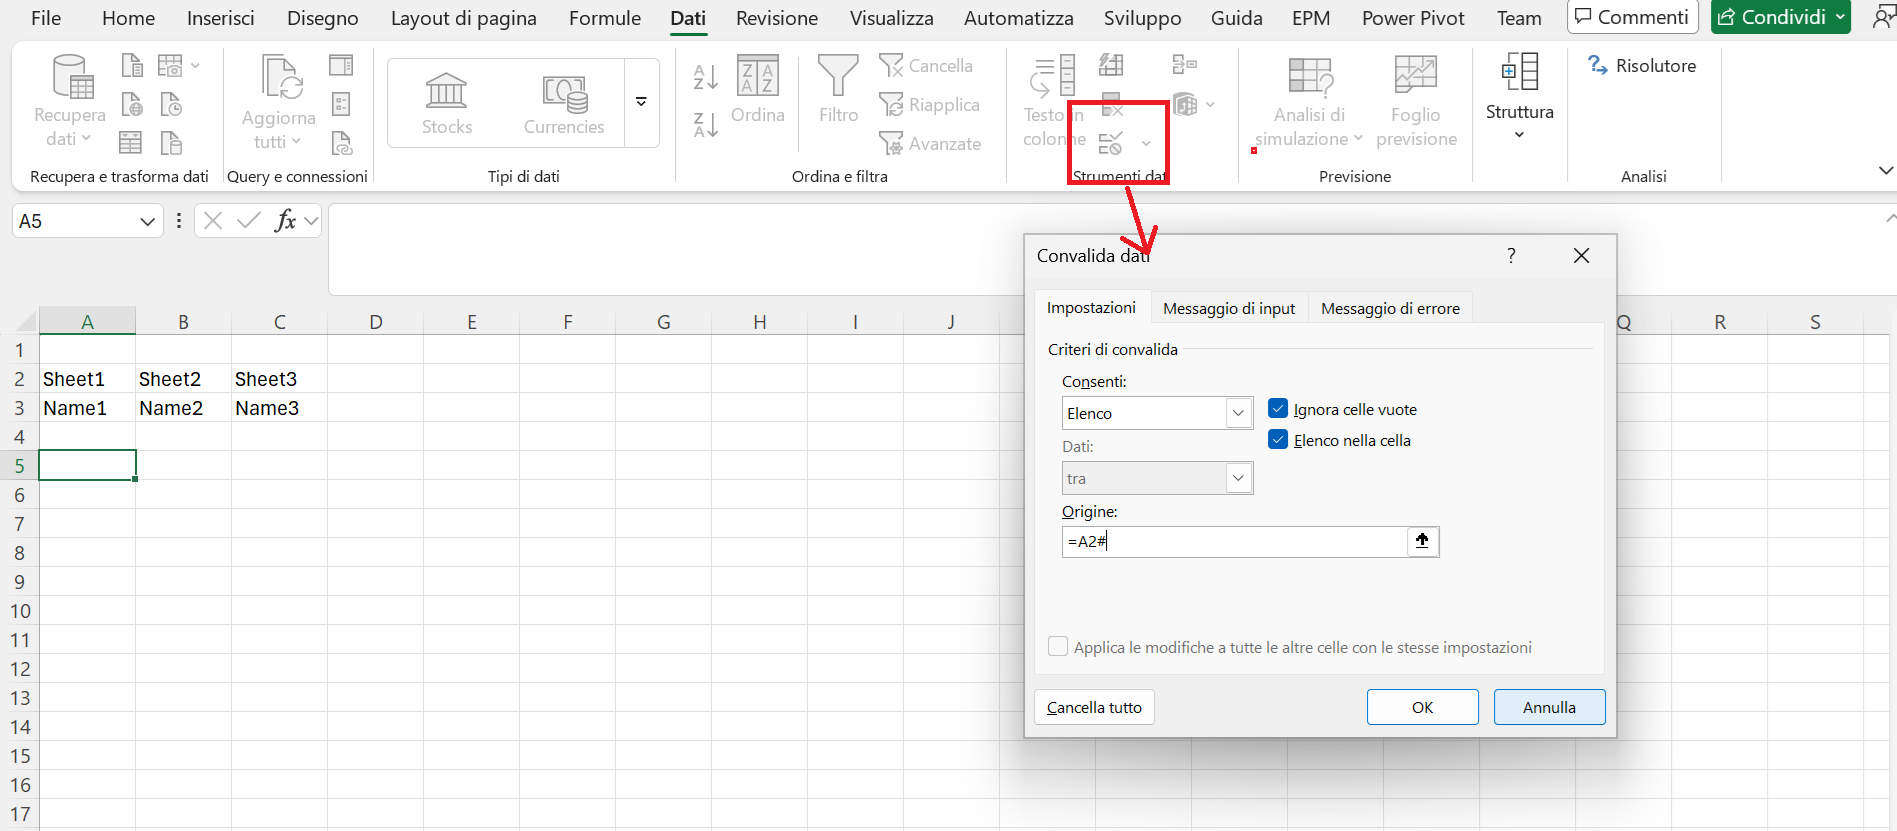The height and width of the screenshot is (831, 1897).
Task: Expand the Name Box dropdown arrow
Action: (147, 222)
